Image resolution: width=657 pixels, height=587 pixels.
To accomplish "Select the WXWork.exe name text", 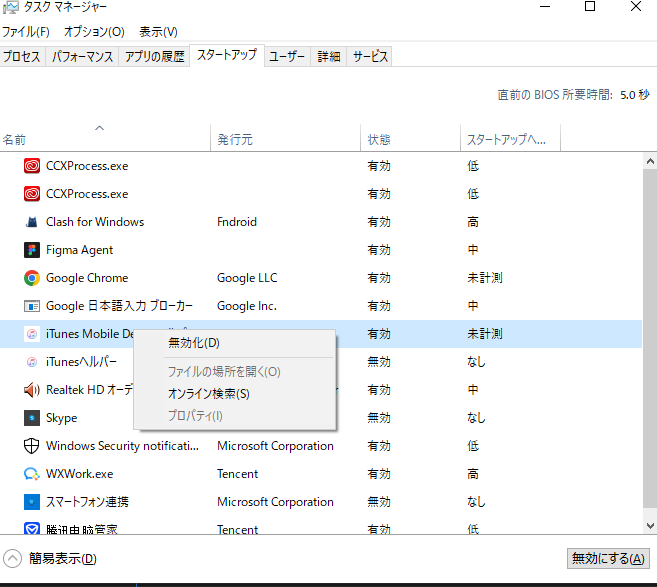I will pyautogui.click(x=80, y=474).
